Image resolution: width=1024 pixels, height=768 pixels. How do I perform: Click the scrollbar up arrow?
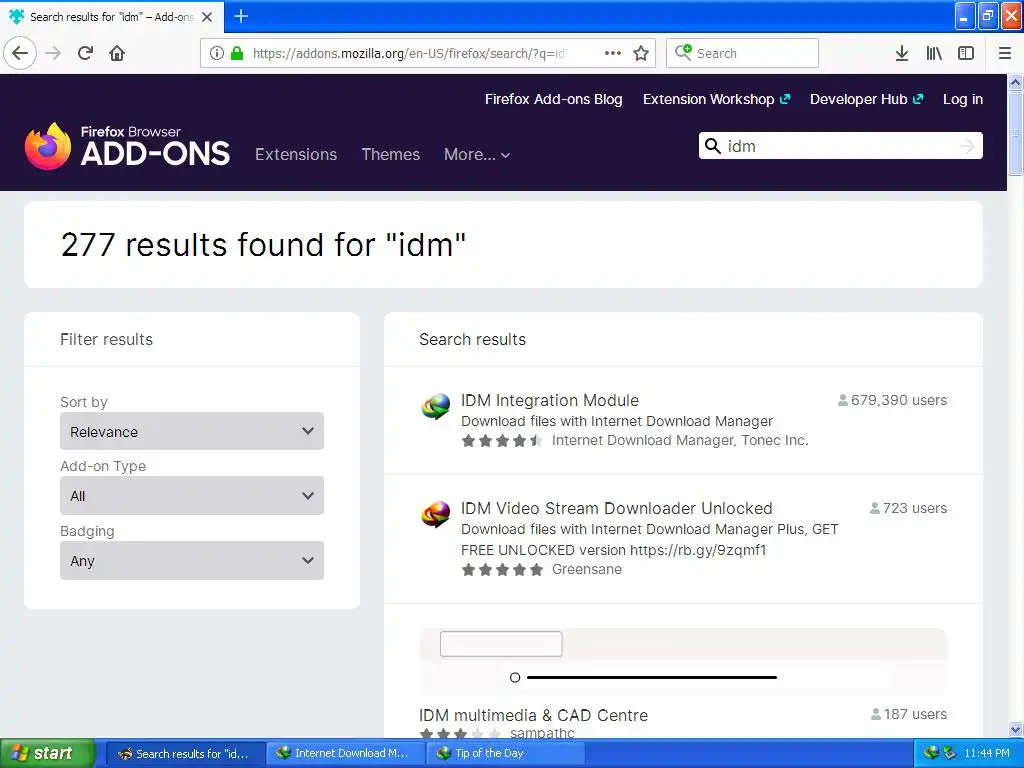coord(1015,82)
